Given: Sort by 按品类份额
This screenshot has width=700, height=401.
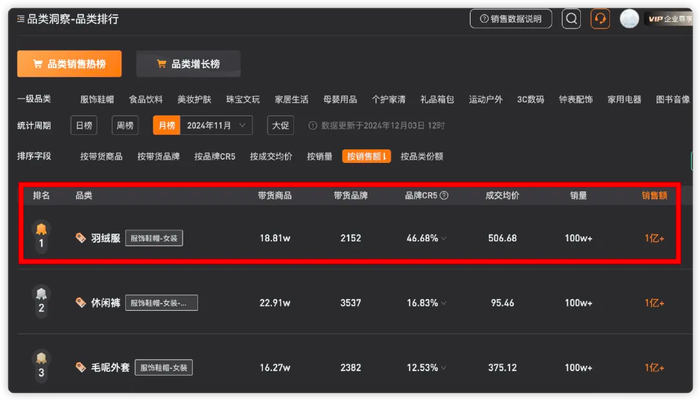Looking at the screenshot, I should (422, 156).
